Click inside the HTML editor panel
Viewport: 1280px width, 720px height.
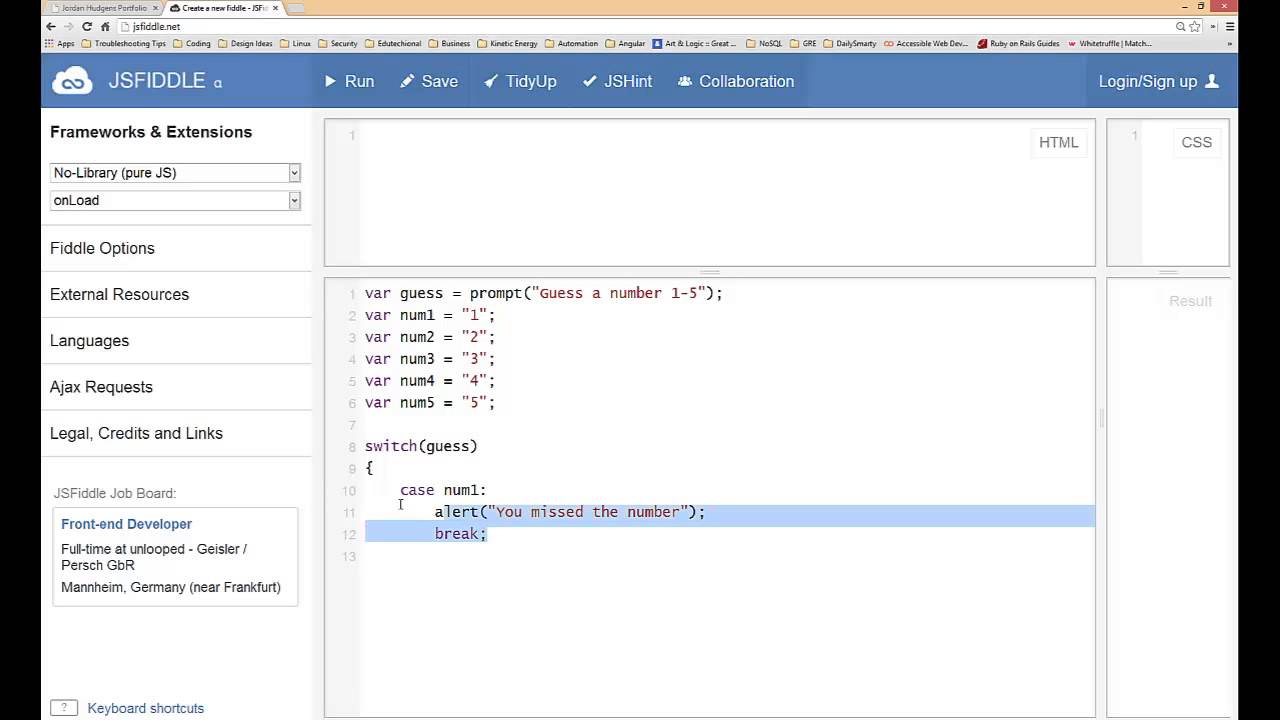click(709, 193)
